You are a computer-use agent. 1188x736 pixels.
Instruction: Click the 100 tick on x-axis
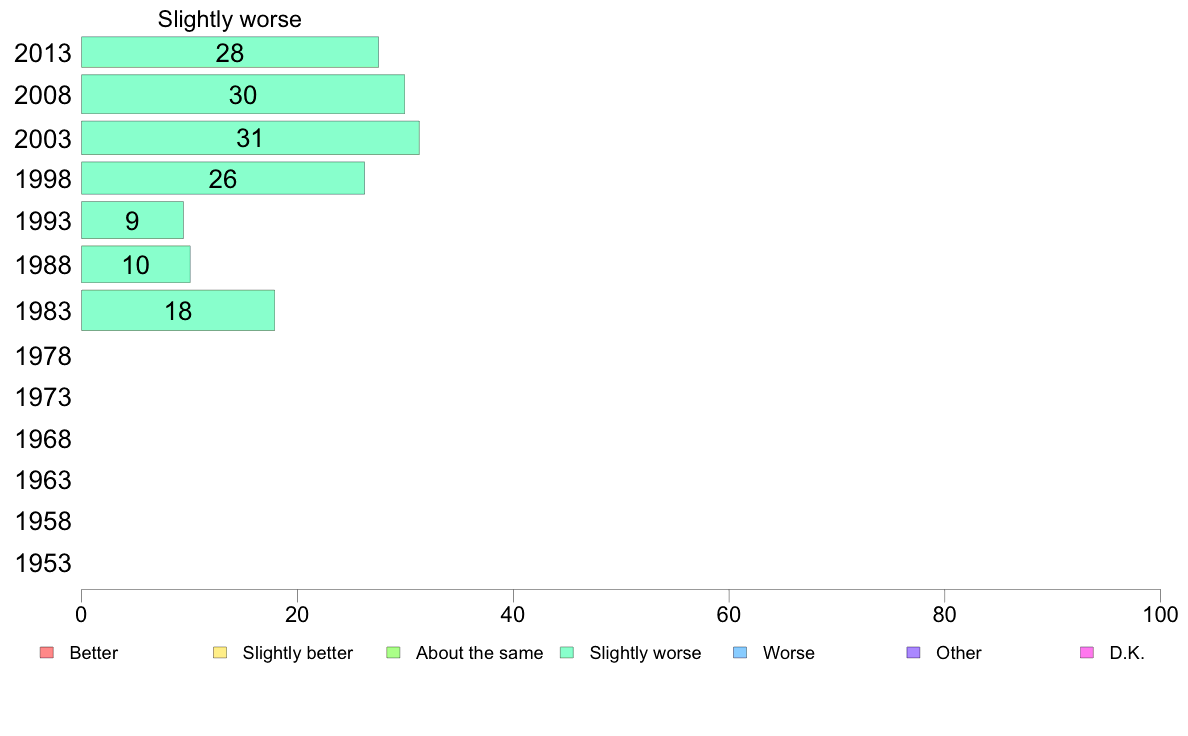1160,615
